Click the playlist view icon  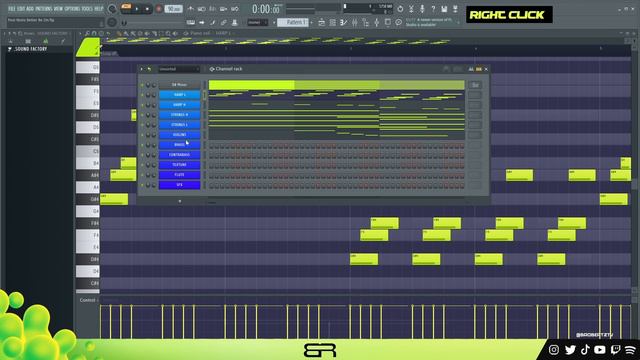point(322,23)
